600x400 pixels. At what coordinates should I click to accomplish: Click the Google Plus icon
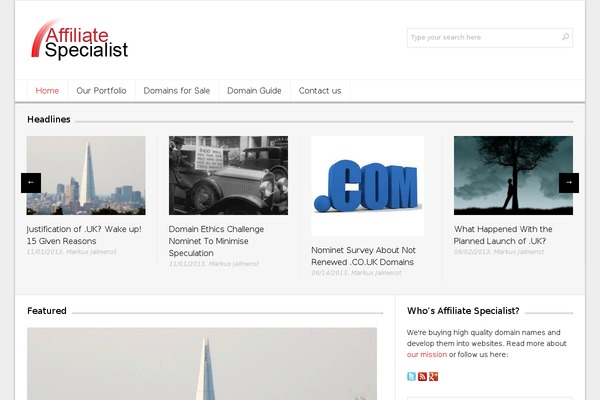click(433, 376)
